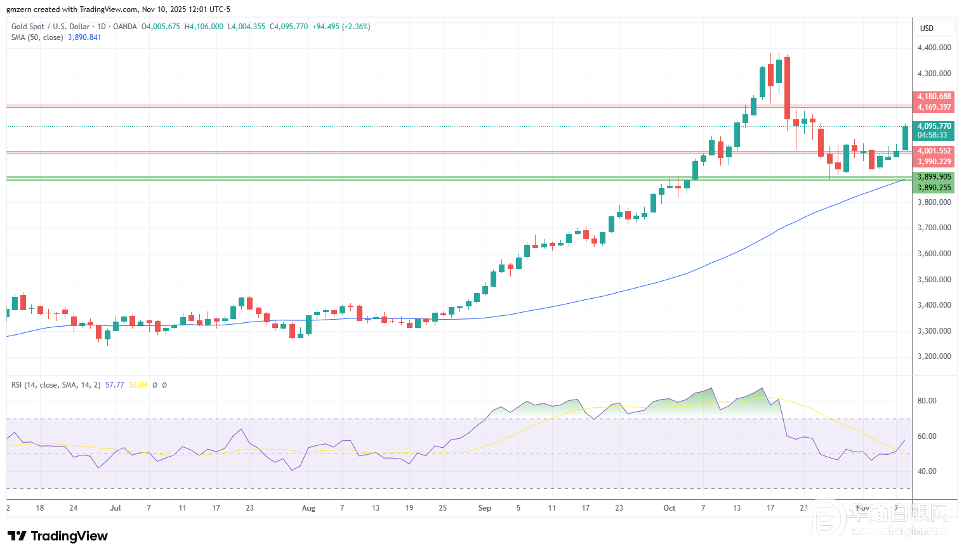Select the 4,400.000 label on price scale

coord(932,47)
